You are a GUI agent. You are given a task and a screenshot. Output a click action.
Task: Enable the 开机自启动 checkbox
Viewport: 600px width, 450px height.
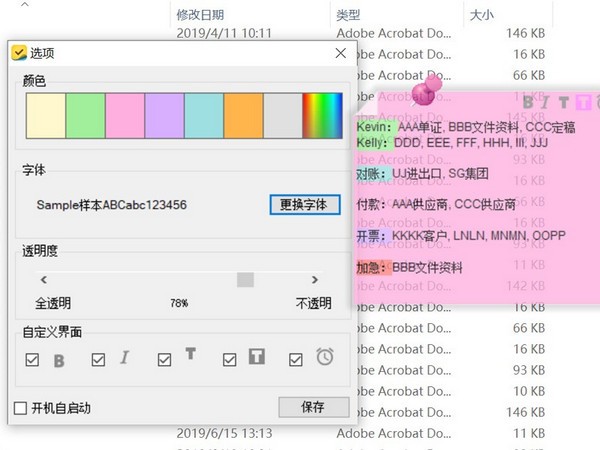tap(20, 407)
